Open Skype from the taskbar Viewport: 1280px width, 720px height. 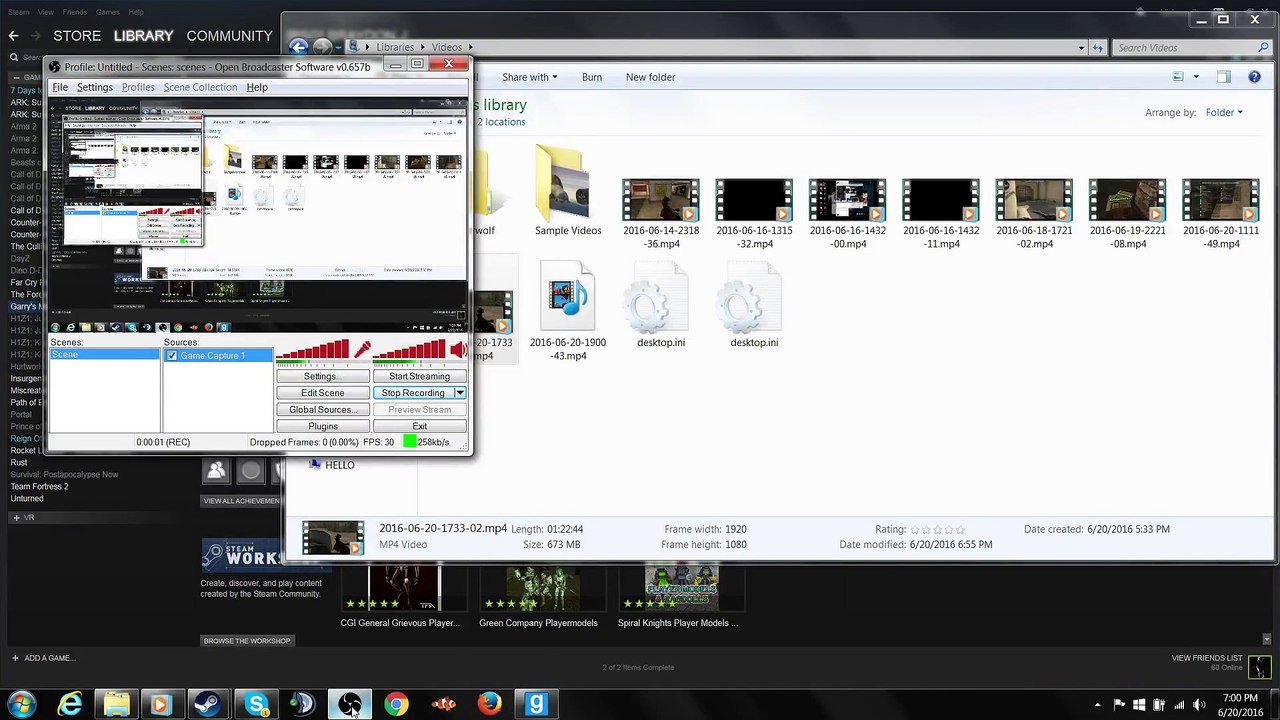coord(257,704)
